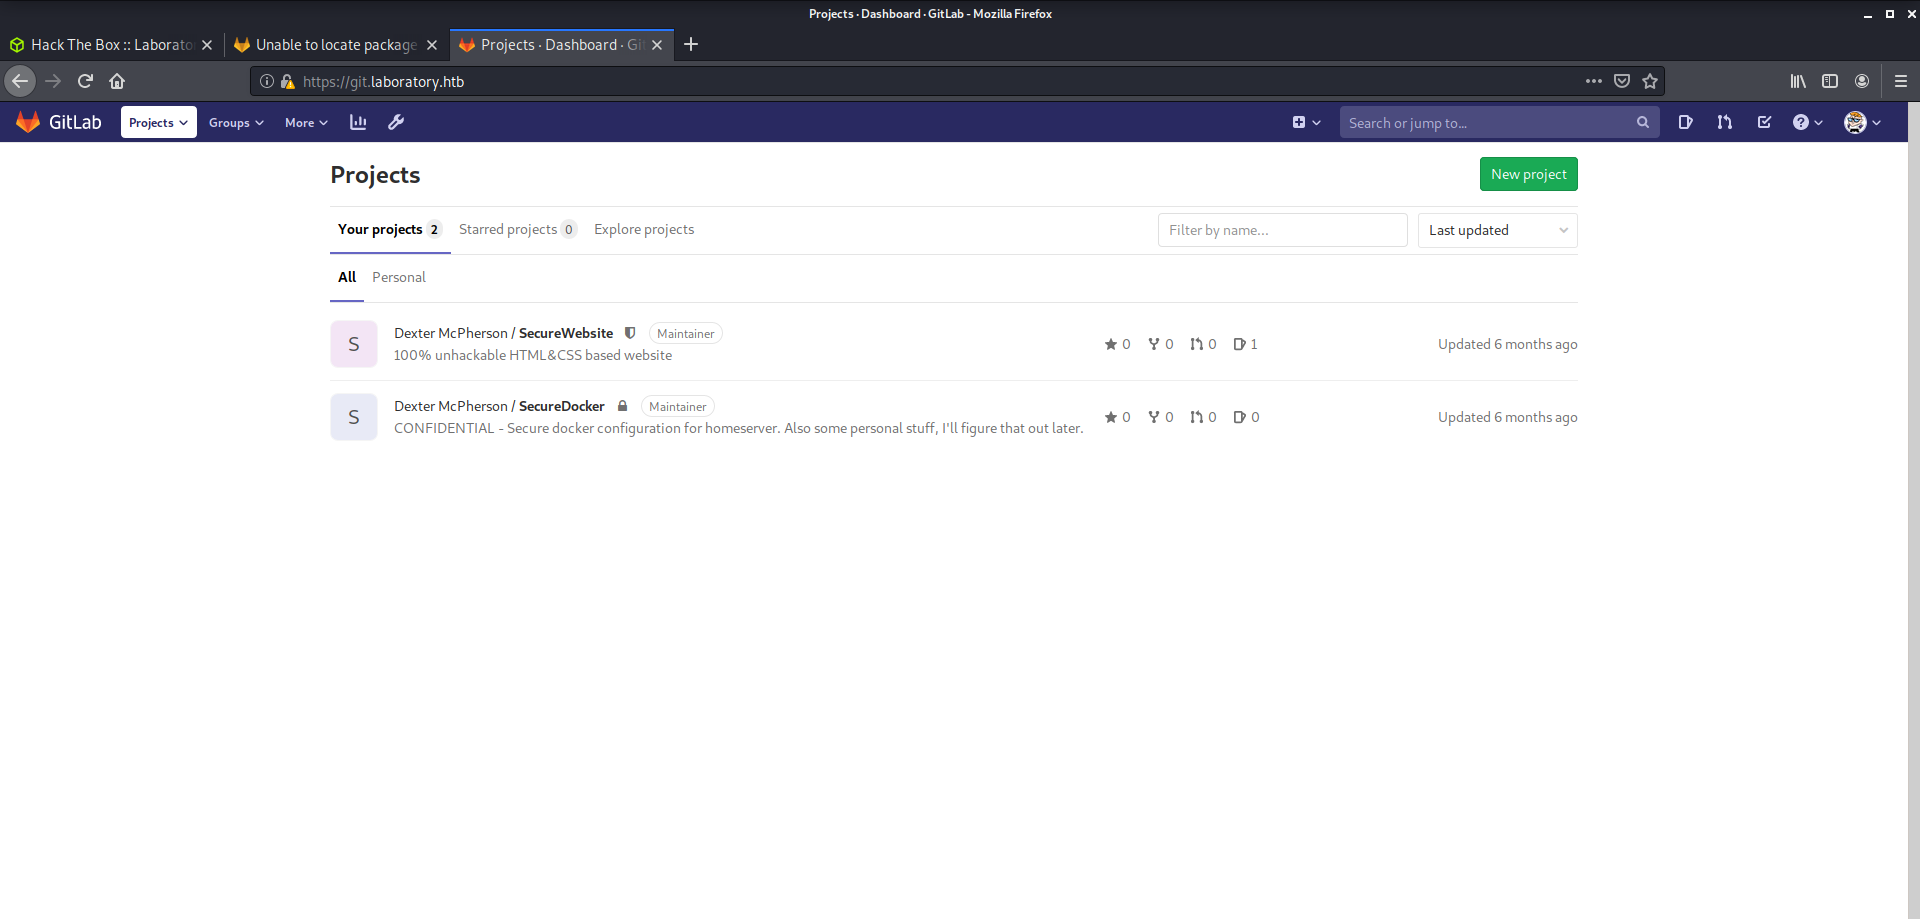Open Merge requests icon in top navbar
Screen dimensions: 1920x919
click(1724, 122)
